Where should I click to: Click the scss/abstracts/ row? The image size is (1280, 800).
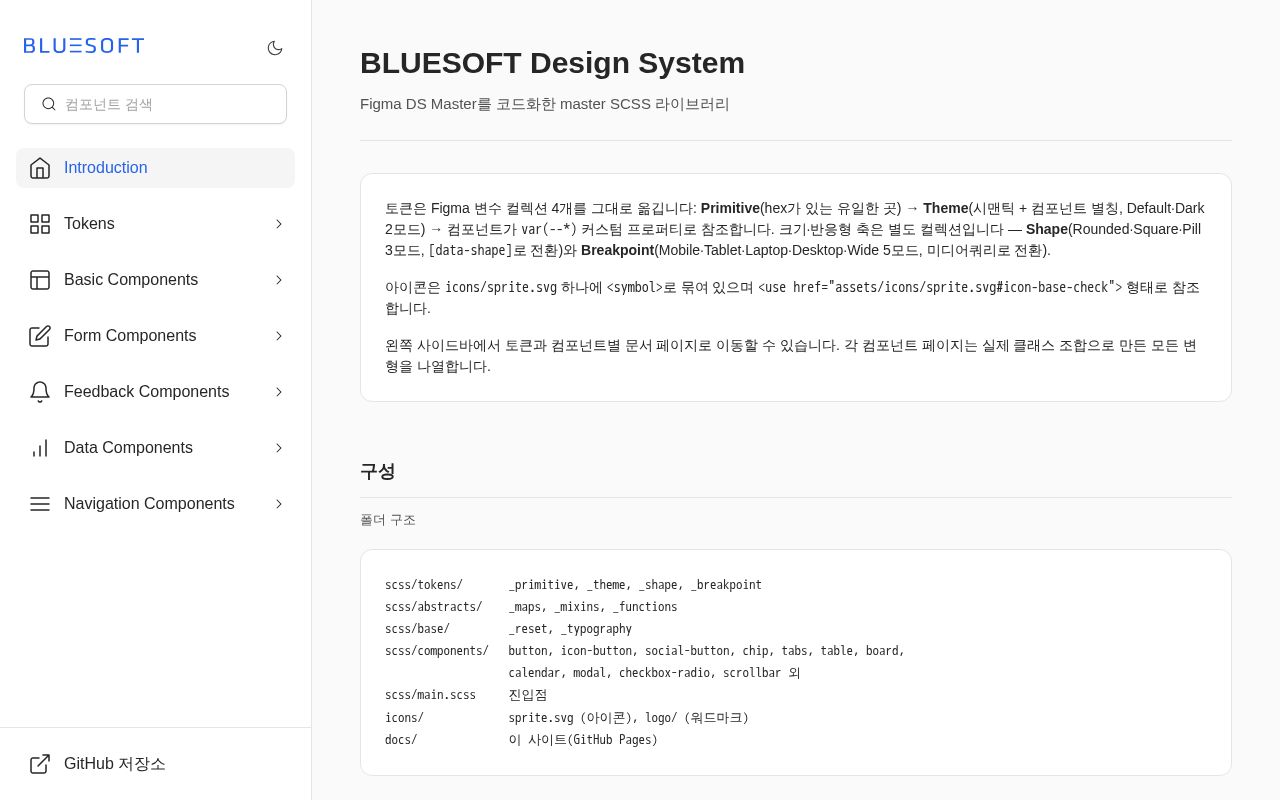coord(531,607)
